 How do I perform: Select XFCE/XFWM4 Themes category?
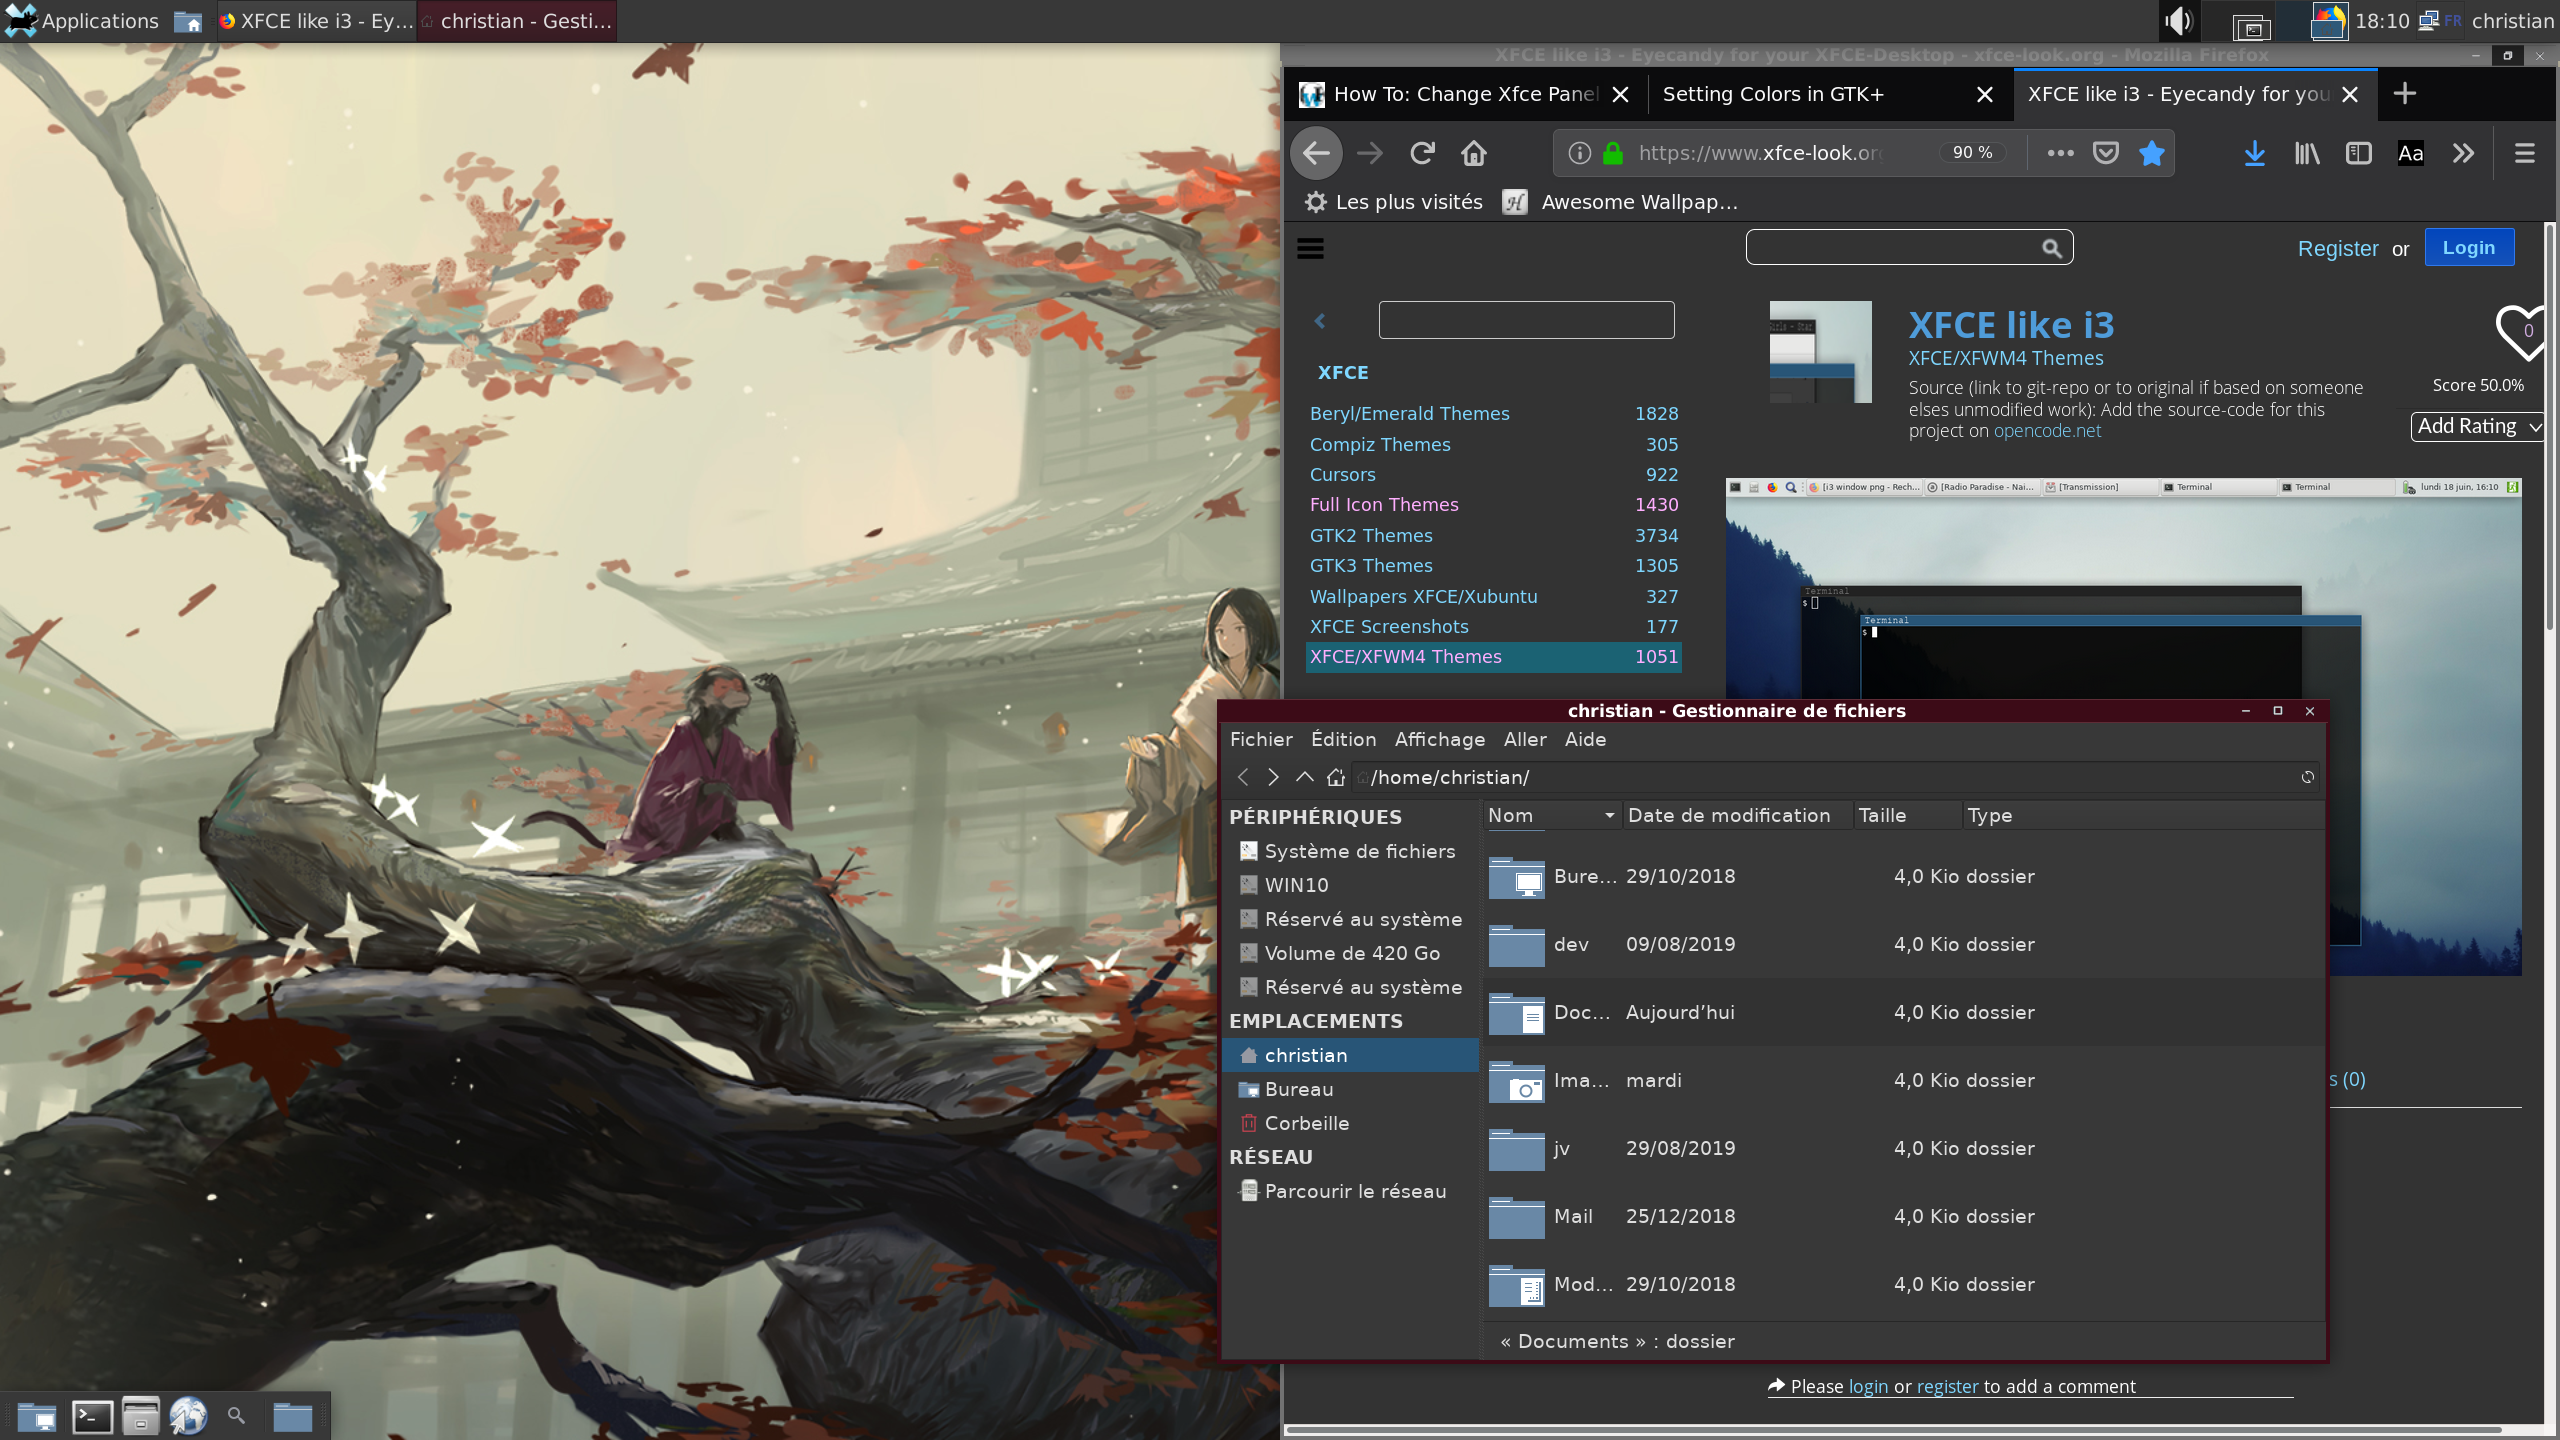1494,657
